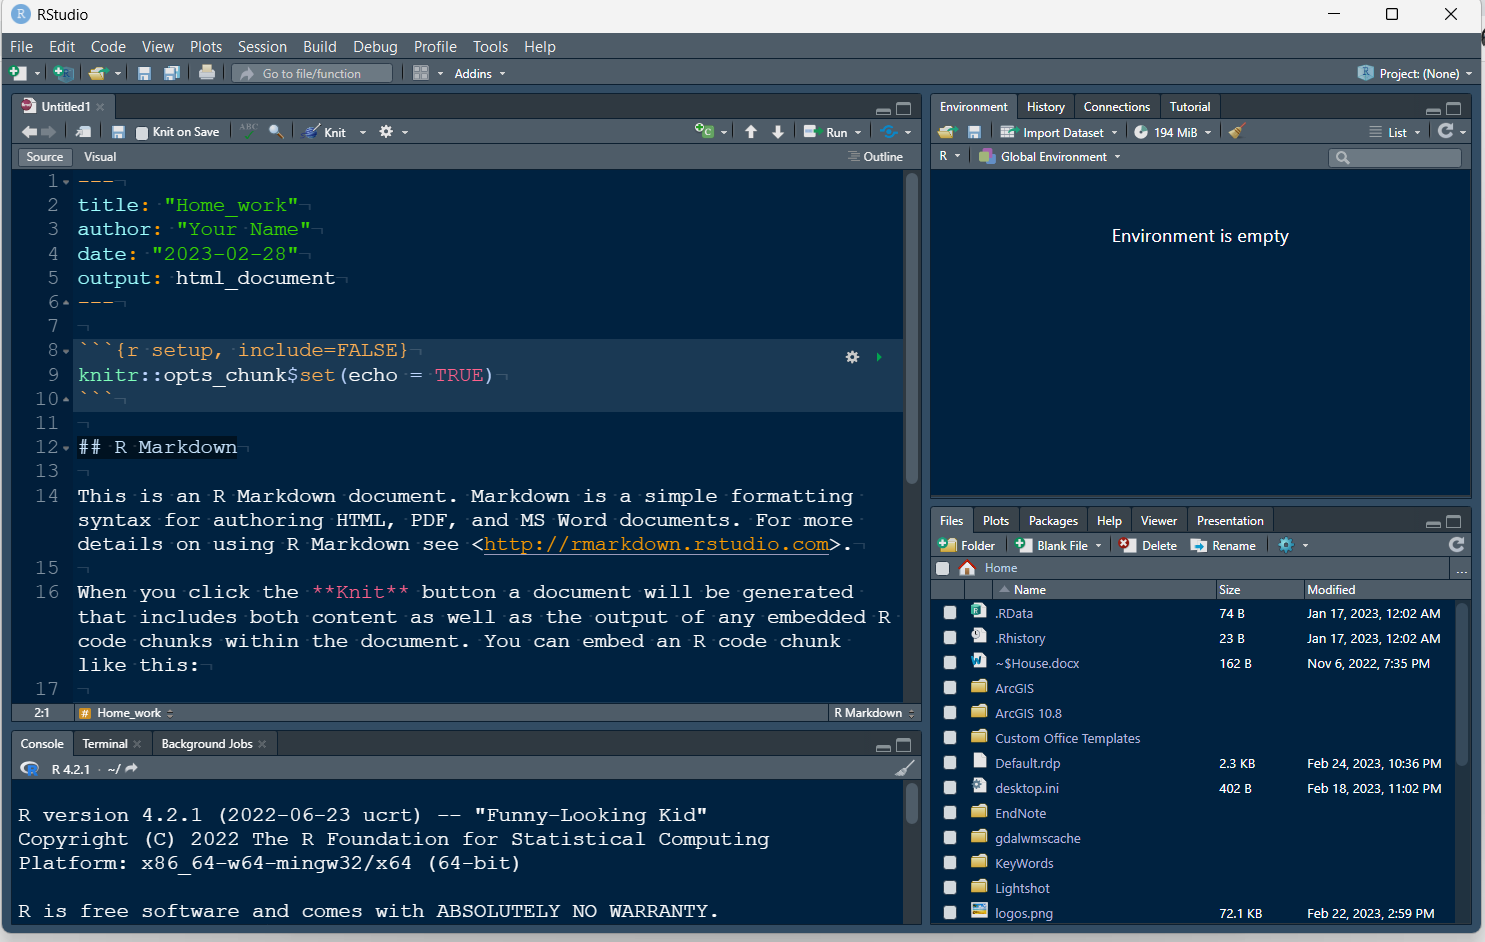Open the Import Dataset dropdown
The width and height of the screenshot is (1485, 942).
1060,132
